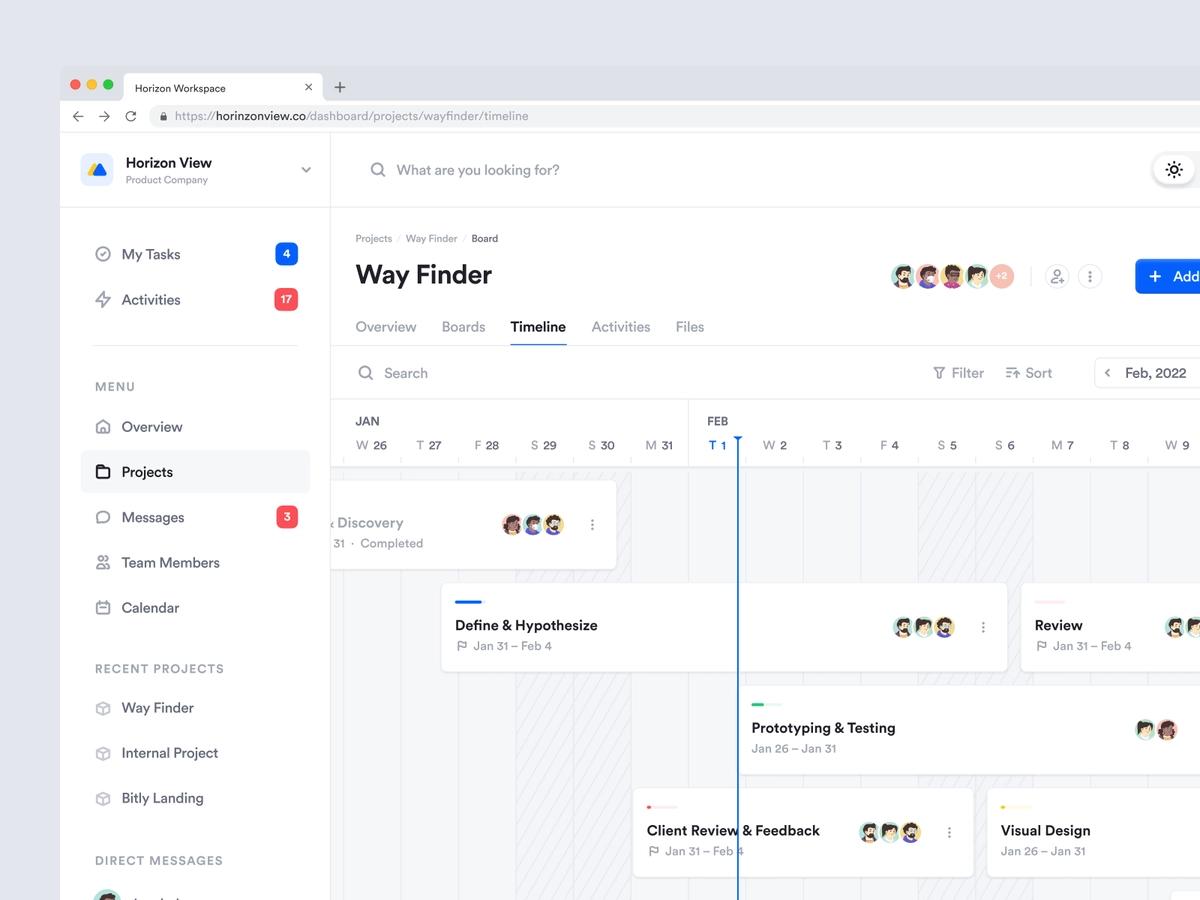
Task: Open recent project Bitly Landing
Action: click(x=162, y=798)
